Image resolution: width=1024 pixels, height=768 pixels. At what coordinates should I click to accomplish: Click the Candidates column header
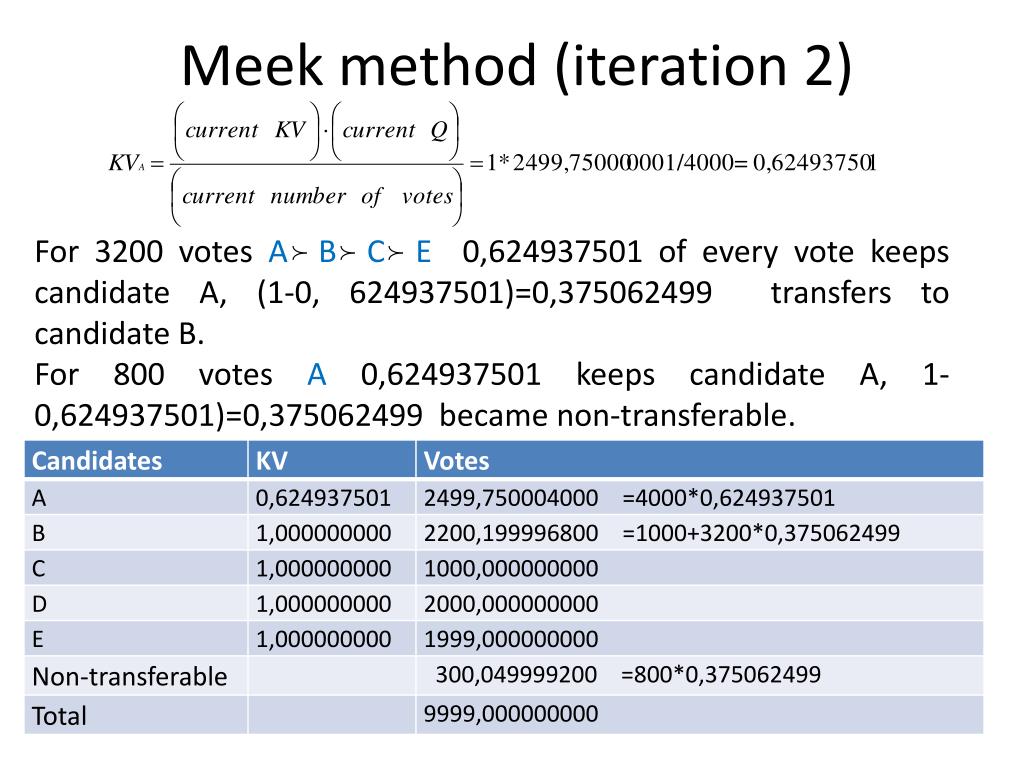(97, 461)
